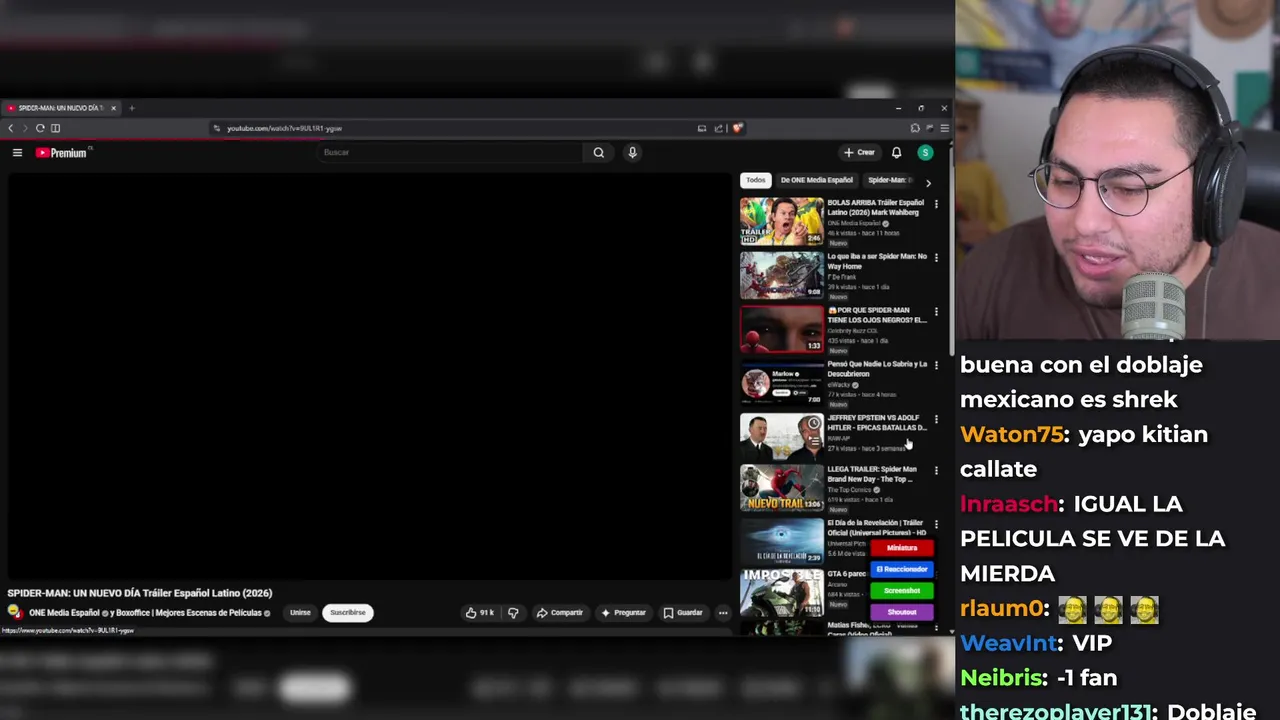Open options for POR QUE SPIDER-MAN TIENE LOS OJOS NEGROS
The width and height of the screenshot is (1280, 720).
click(936, 312)
